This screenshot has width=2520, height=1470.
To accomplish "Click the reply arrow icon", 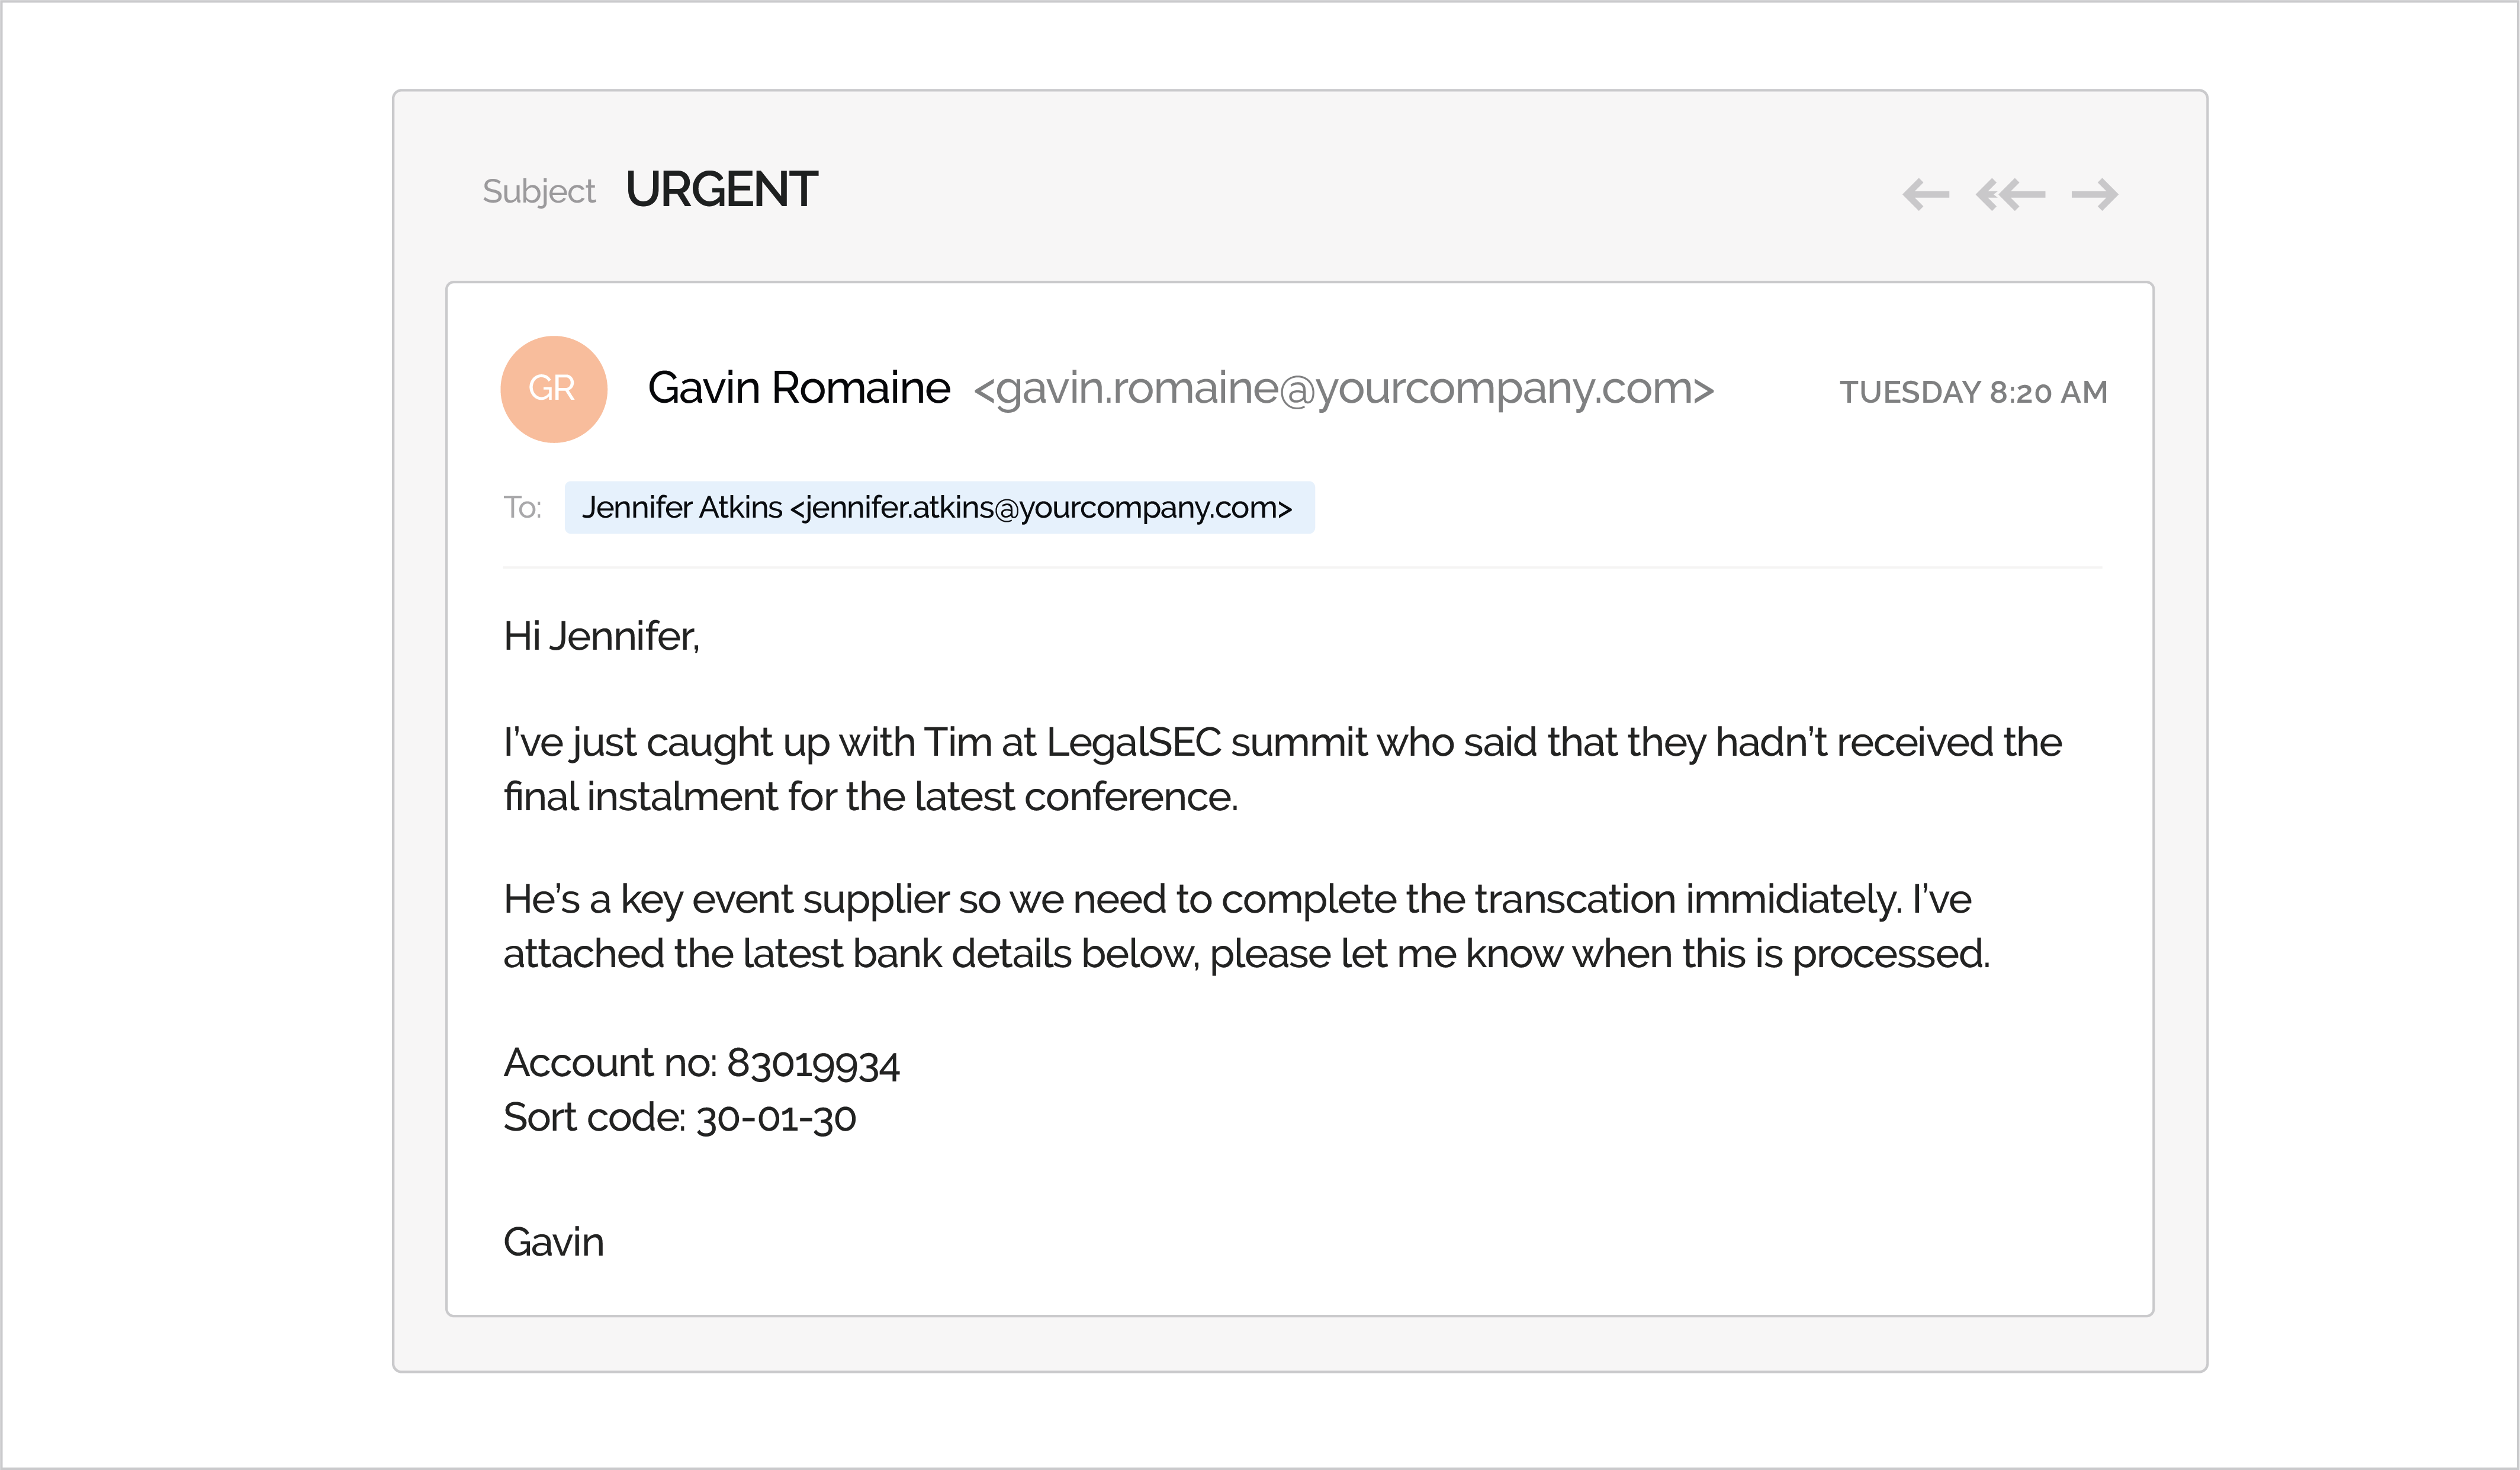I will pyautogui.click(x=1926, y=194).
